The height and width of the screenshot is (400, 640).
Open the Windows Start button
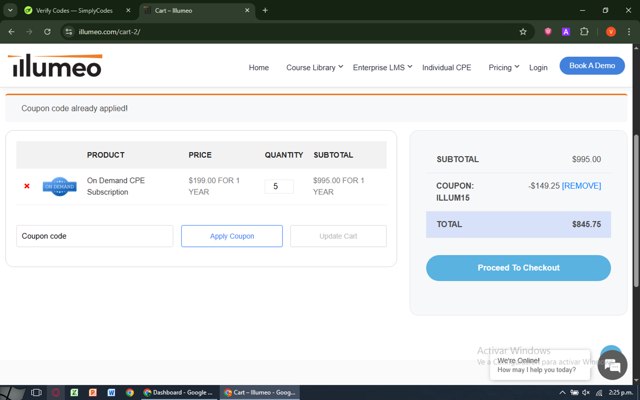coord(11,393)
